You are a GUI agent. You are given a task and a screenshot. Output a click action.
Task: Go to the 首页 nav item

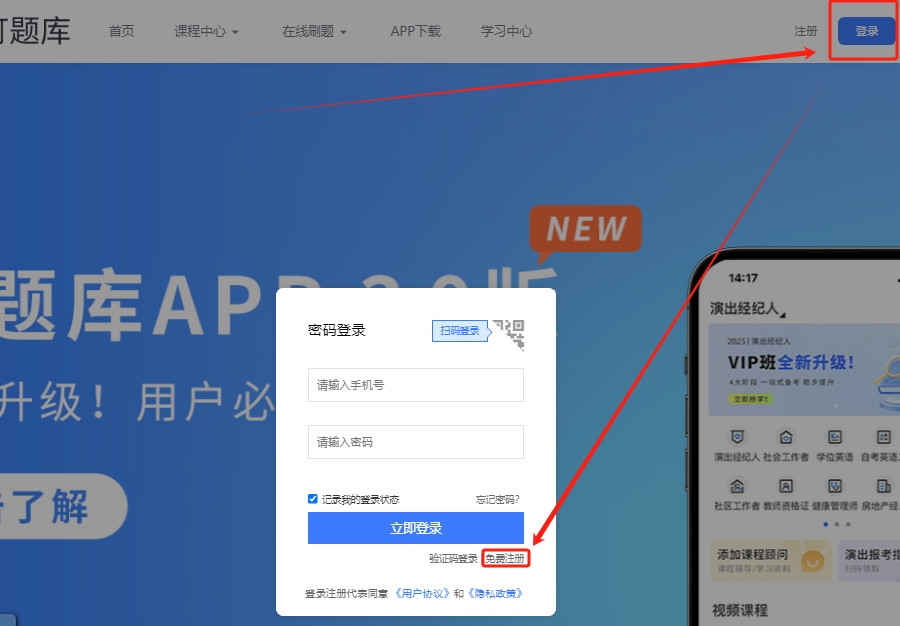point(122,31)
